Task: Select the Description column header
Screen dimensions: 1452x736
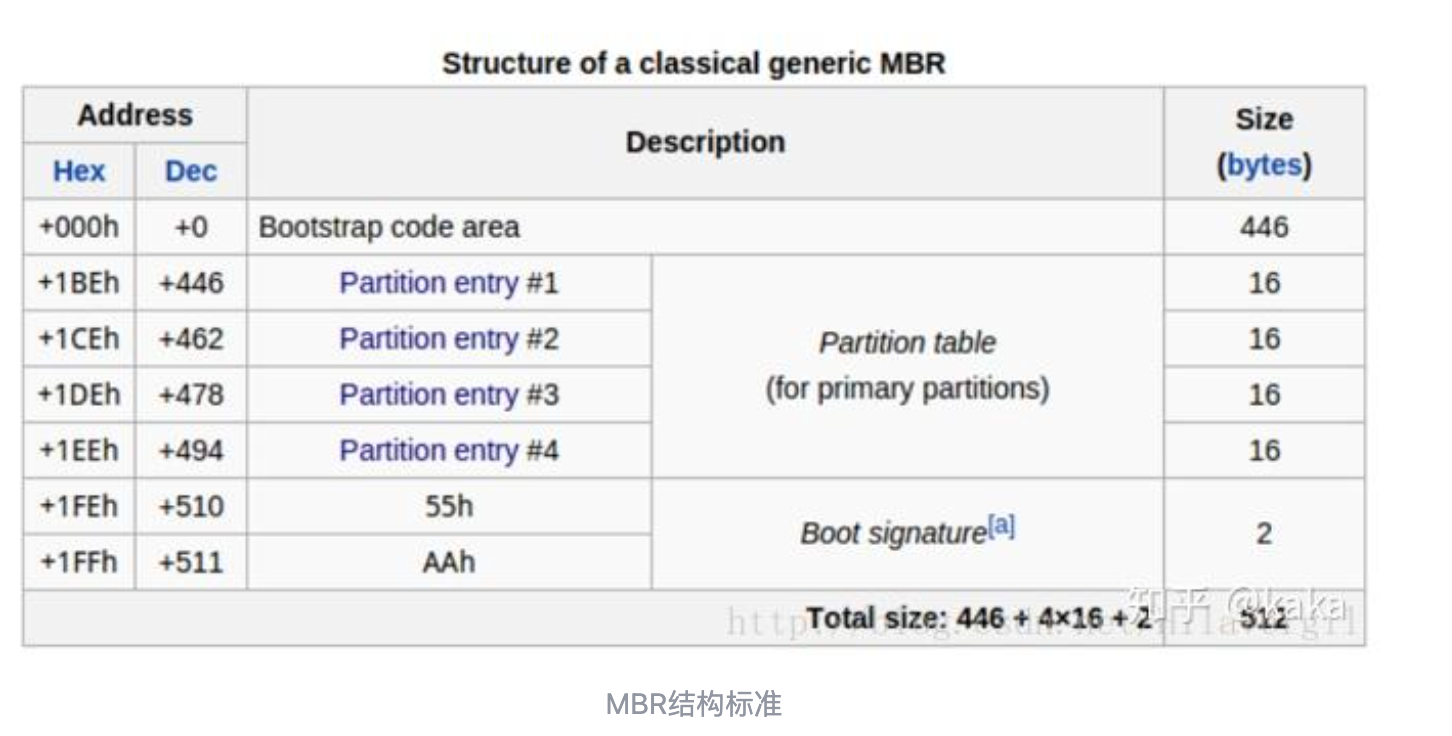Action: (x=705, y=142)
